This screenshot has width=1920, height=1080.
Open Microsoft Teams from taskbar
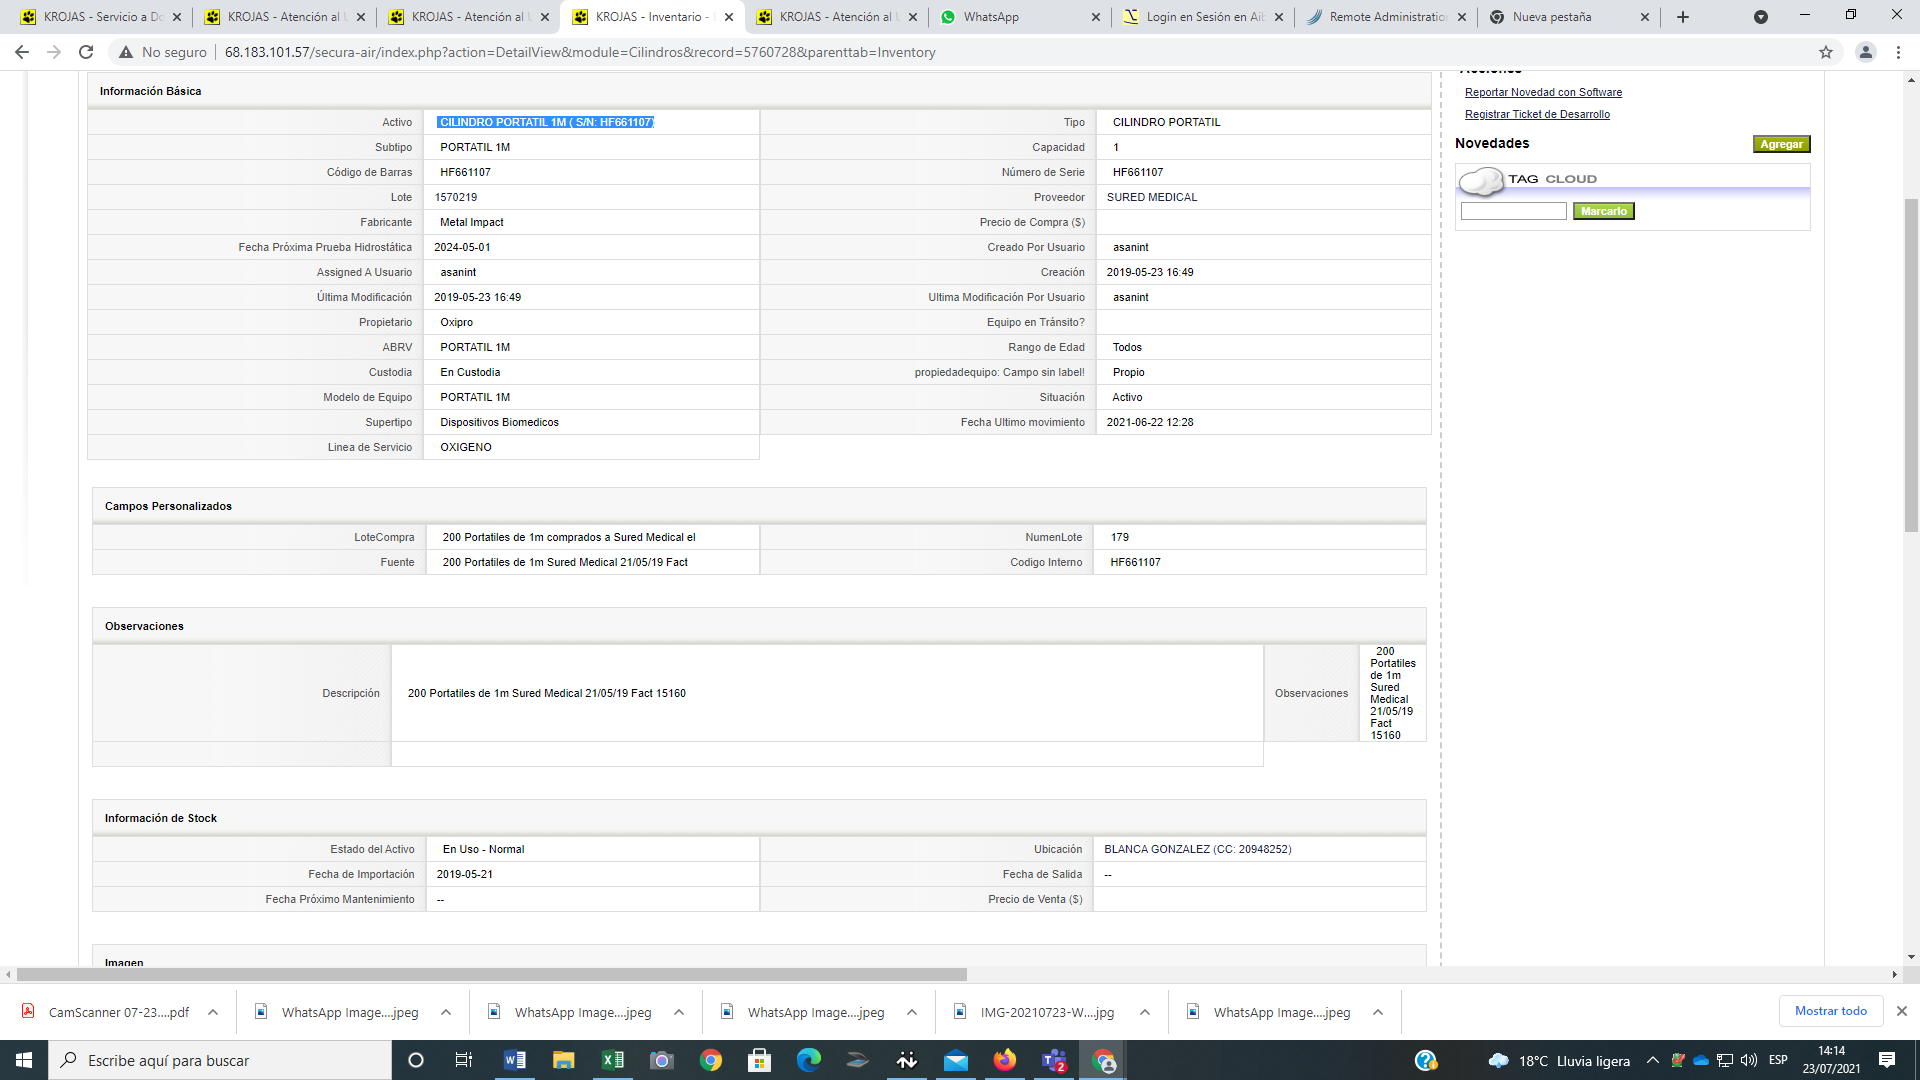pos(1054,1060)
